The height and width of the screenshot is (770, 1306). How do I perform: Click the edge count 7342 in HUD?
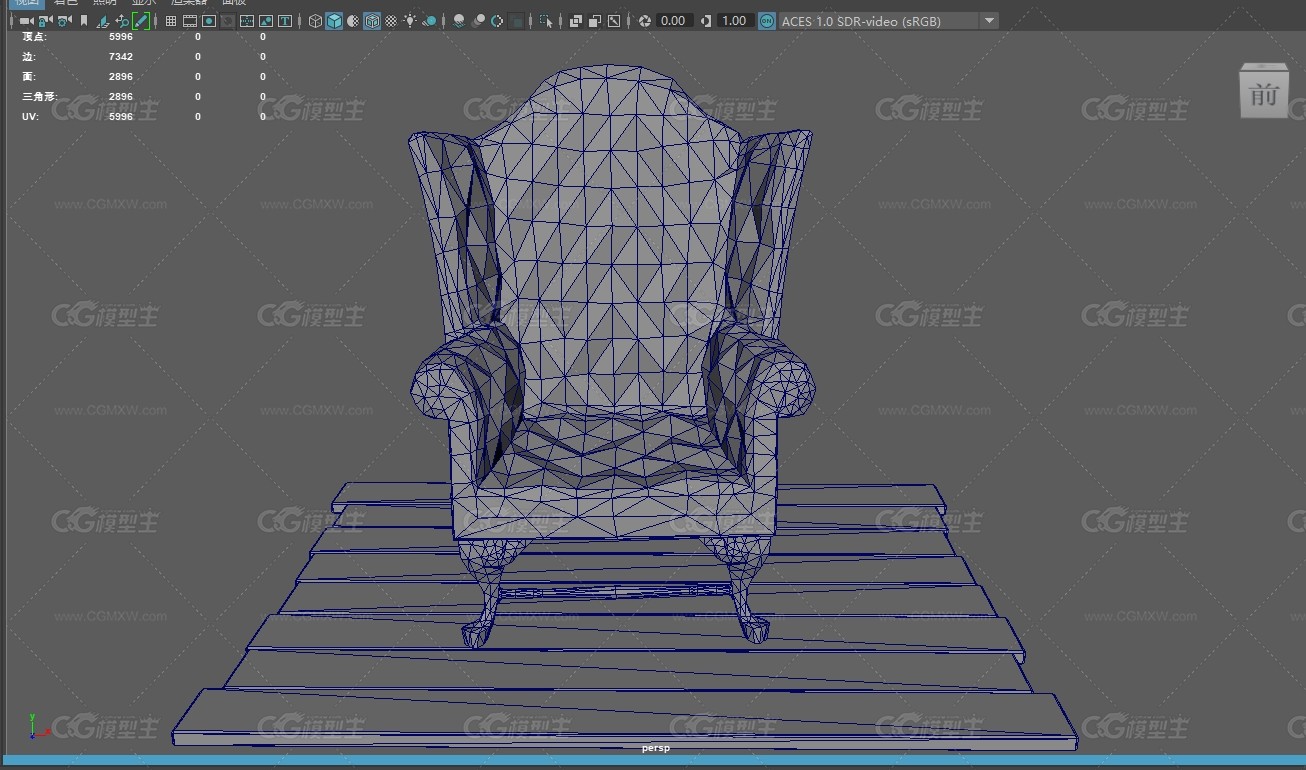click(120, 57)
